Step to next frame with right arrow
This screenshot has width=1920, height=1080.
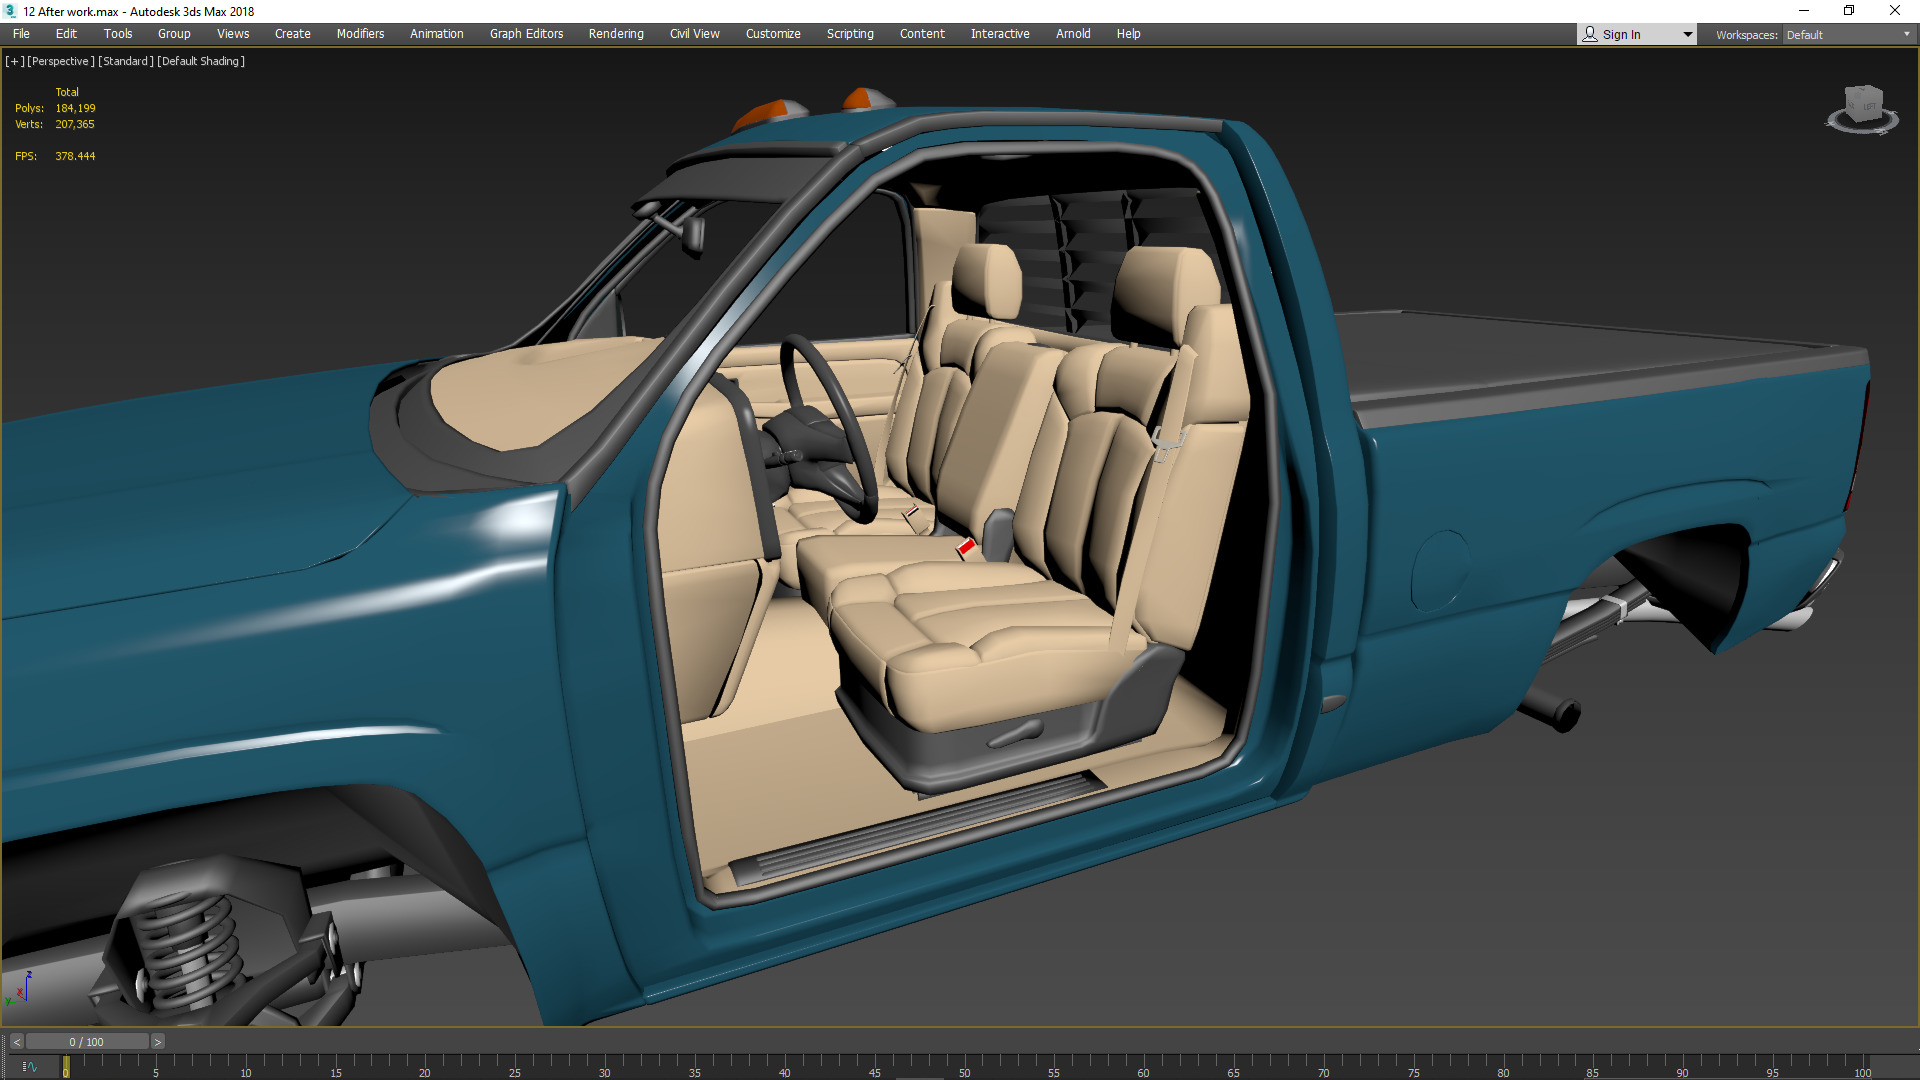click(157, 1042)
